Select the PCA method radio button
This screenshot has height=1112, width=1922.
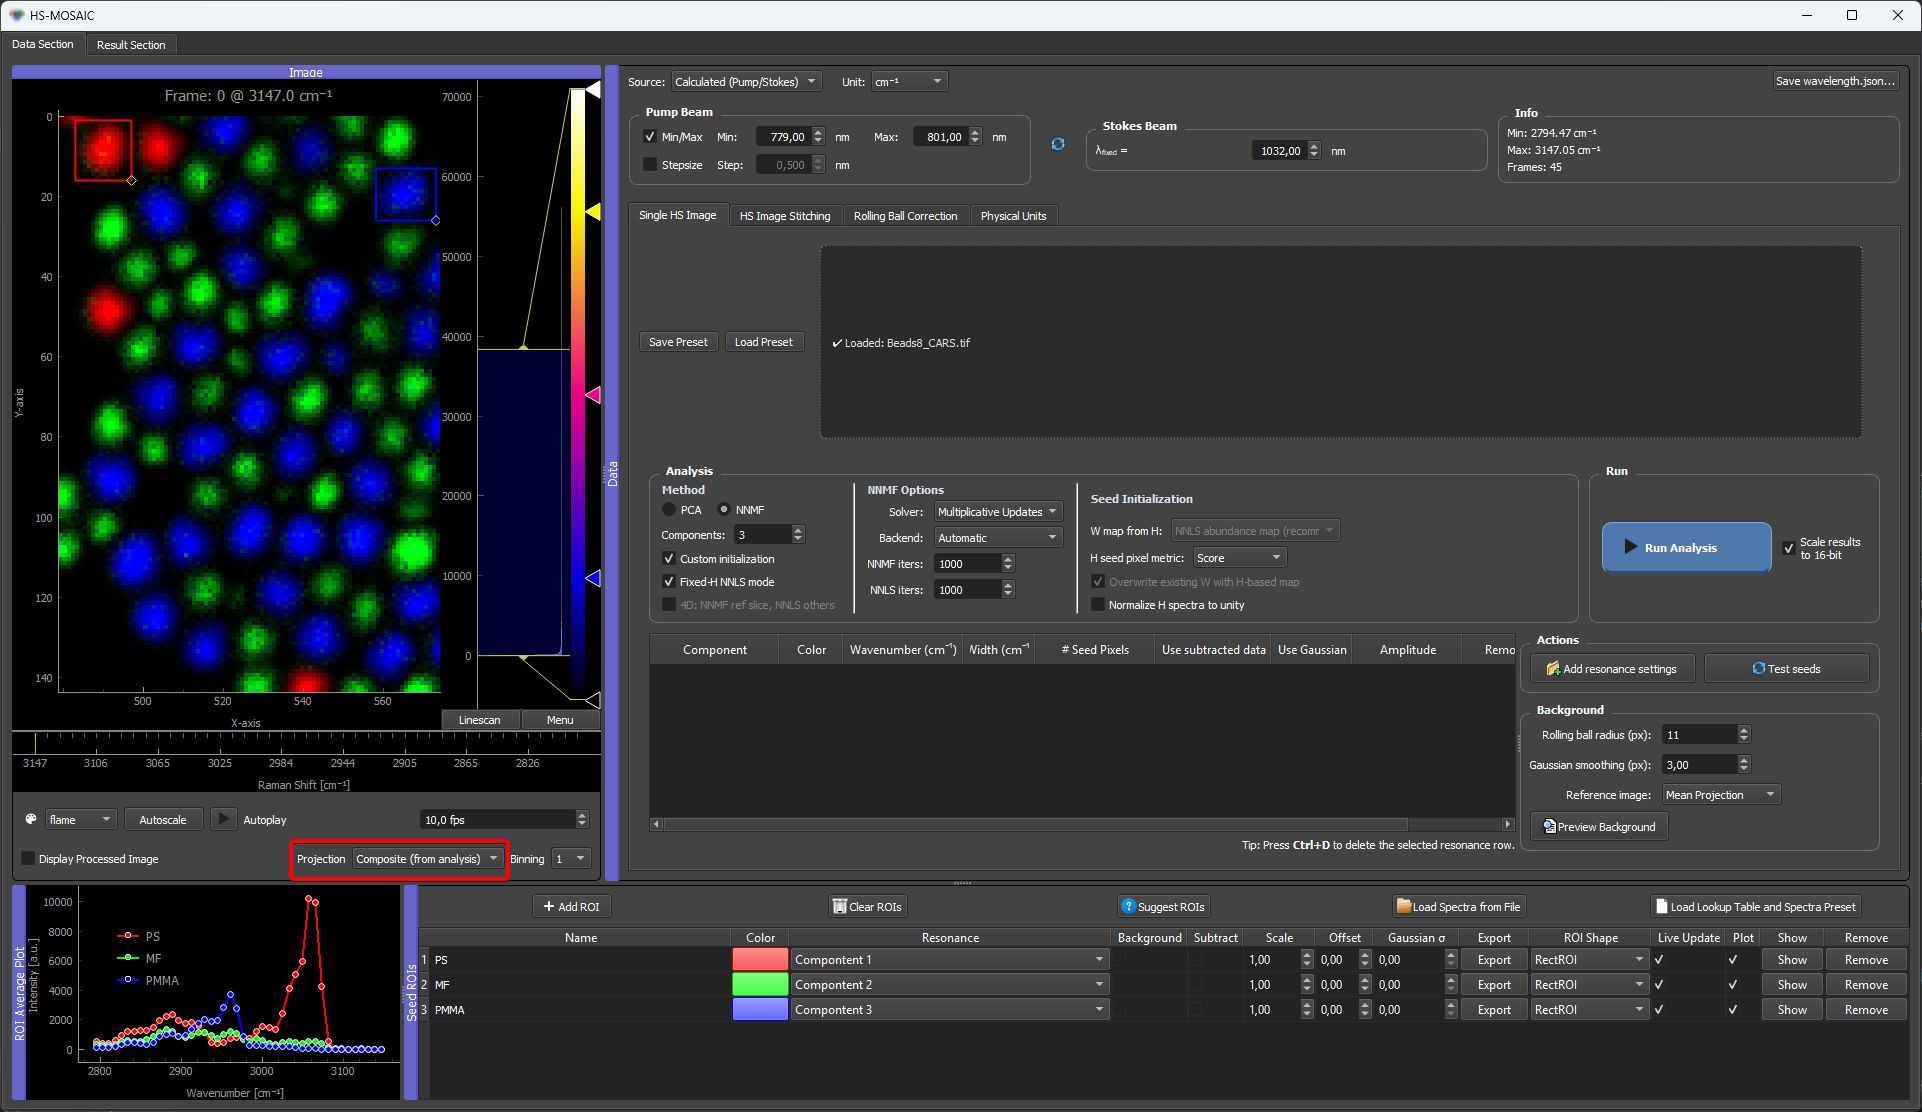pos(669,510)
